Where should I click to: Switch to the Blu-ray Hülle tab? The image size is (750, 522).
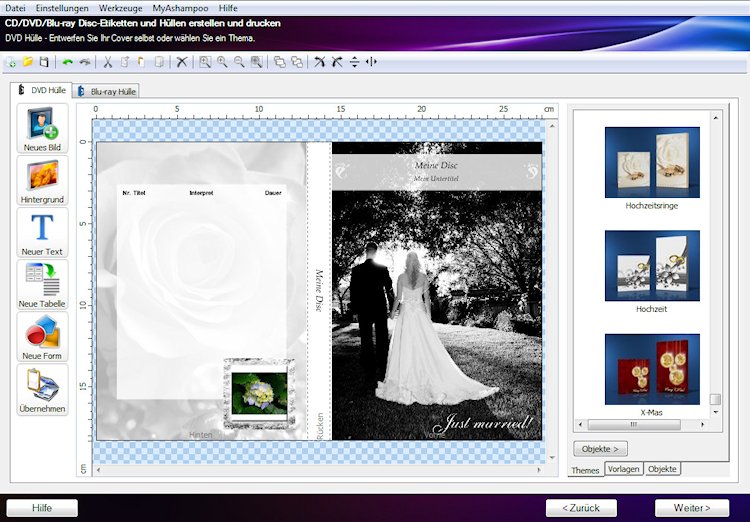click(x=107, y=91)
